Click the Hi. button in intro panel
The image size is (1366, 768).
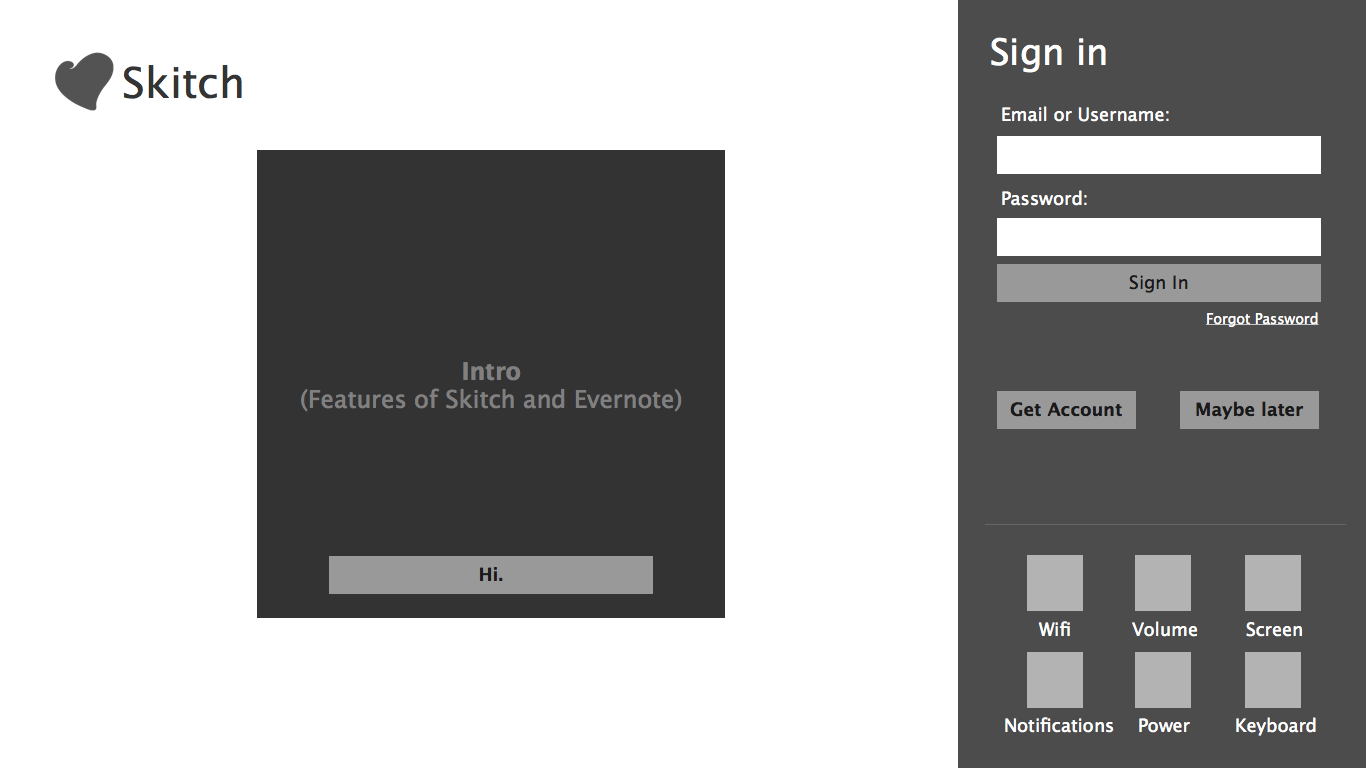(491, 575)
